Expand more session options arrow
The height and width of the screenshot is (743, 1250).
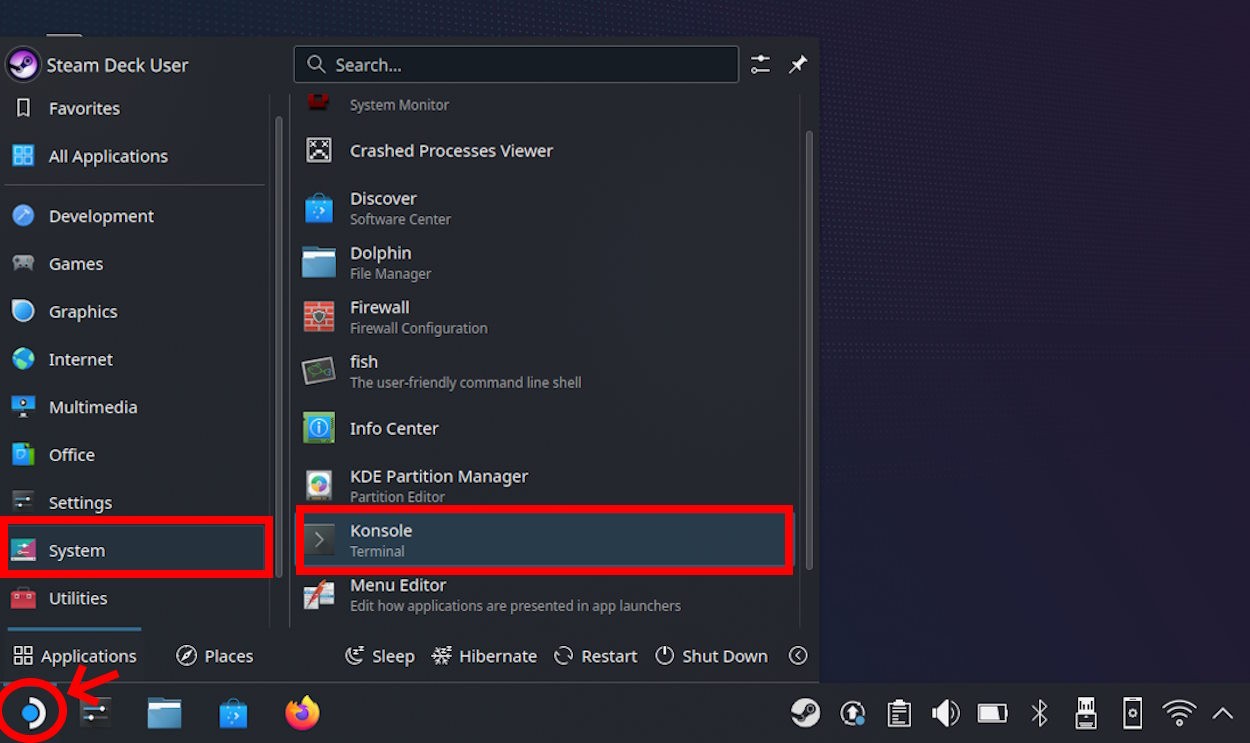798,656
